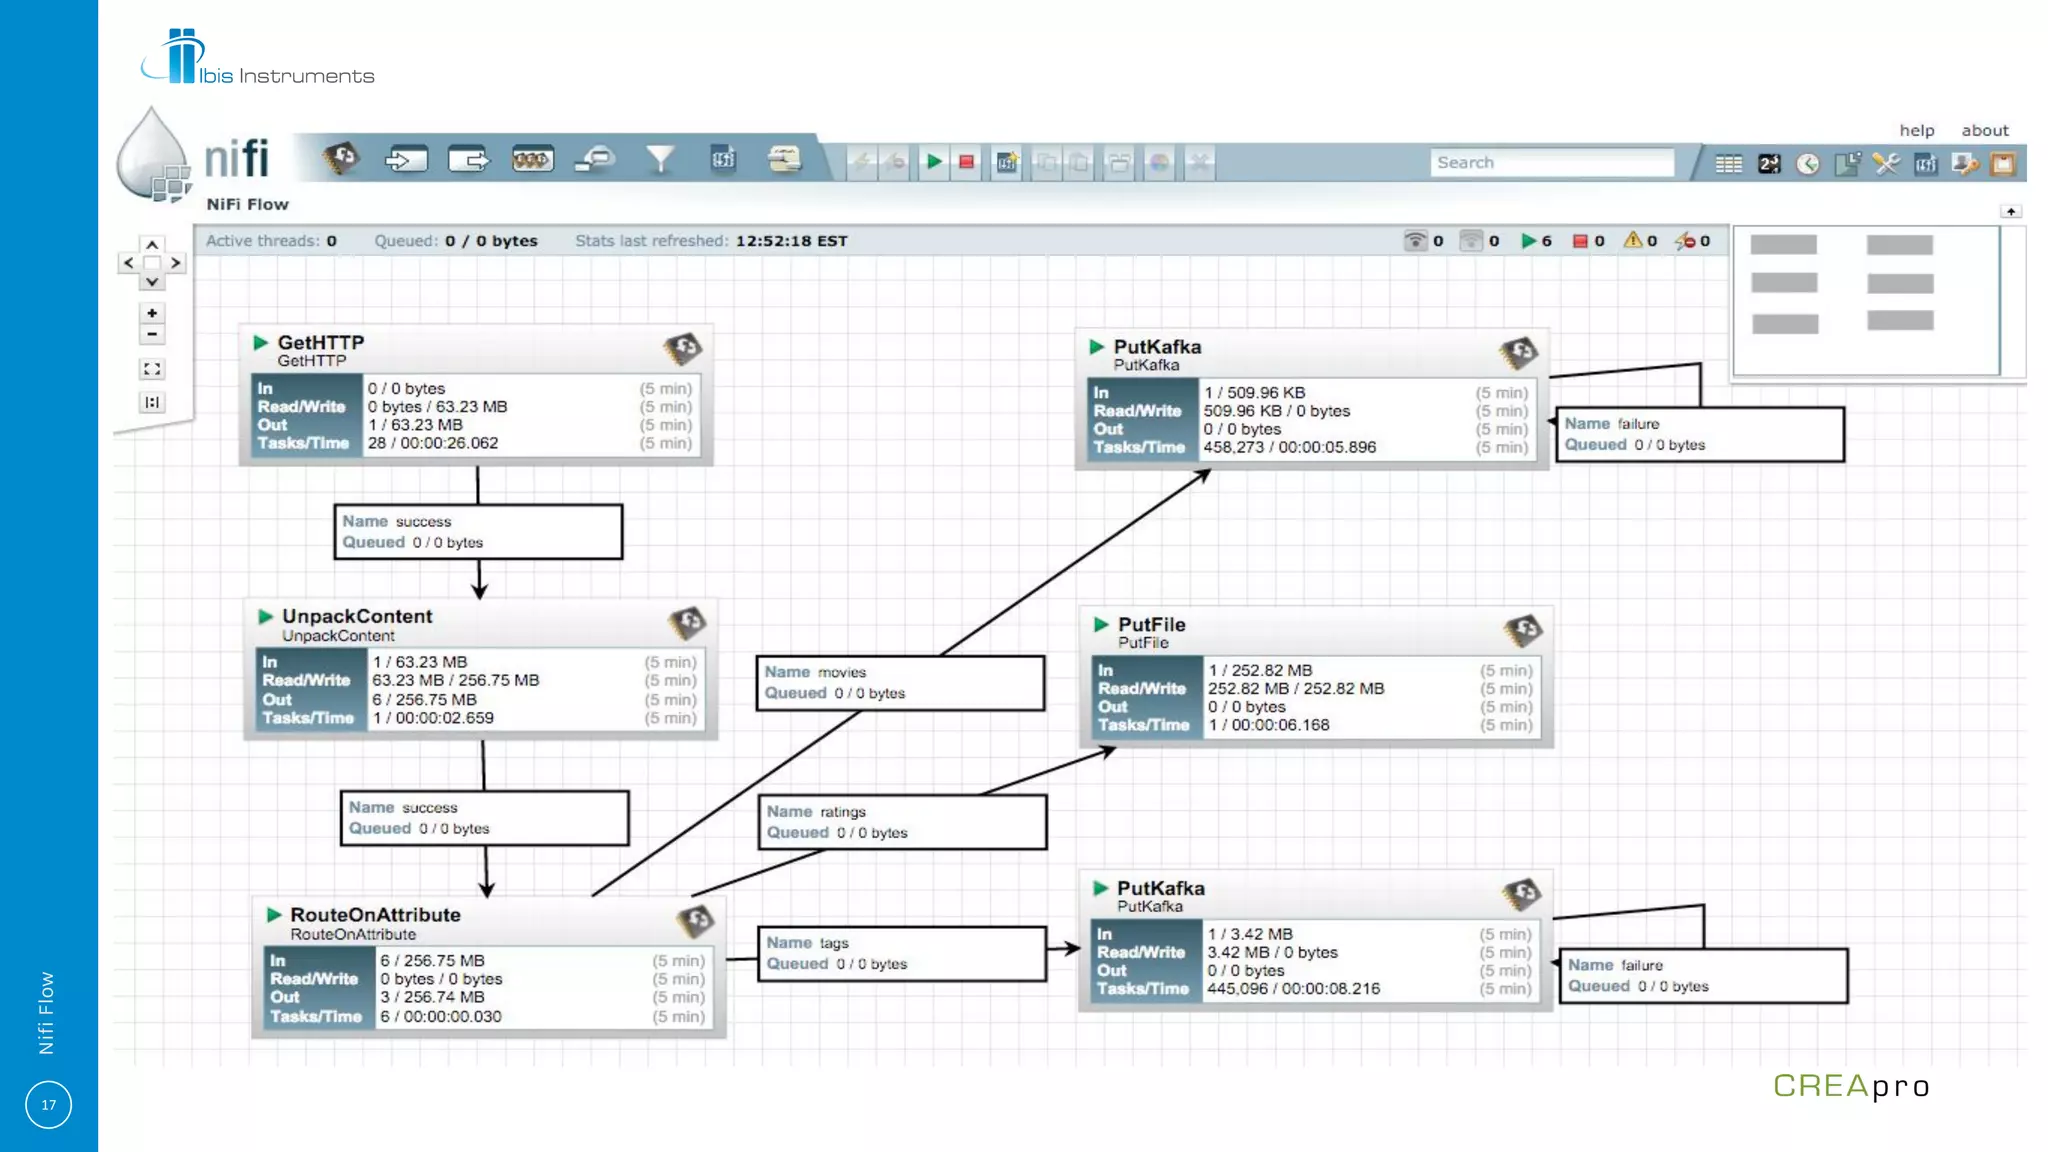Zoom out with the minus button
This screenshot has width=2048, height=1152.
pos(152,334)
